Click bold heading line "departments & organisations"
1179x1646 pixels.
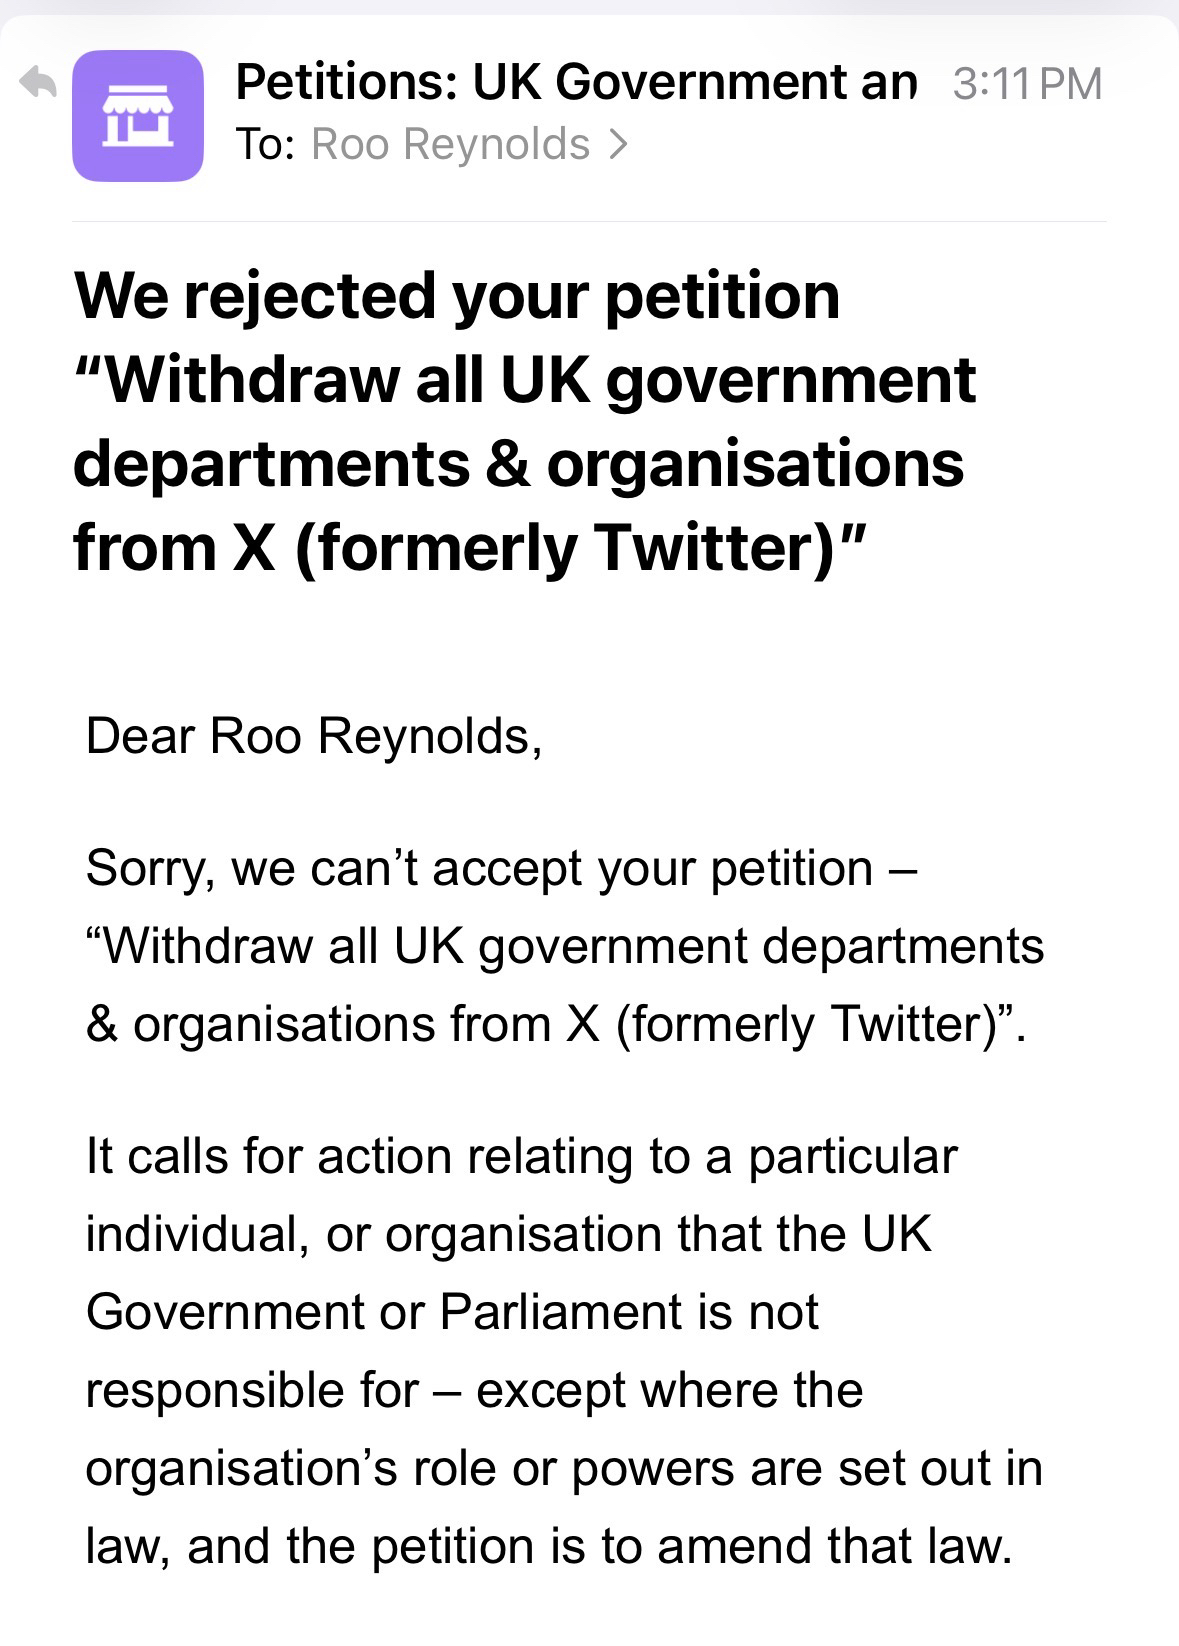click(518, 464)
